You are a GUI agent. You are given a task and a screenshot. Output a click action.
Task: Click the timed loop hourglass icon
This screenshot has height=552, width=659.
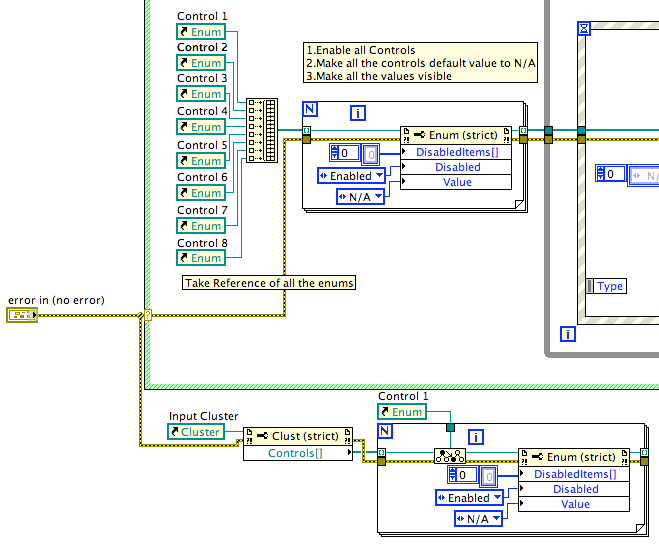[584, 29]
